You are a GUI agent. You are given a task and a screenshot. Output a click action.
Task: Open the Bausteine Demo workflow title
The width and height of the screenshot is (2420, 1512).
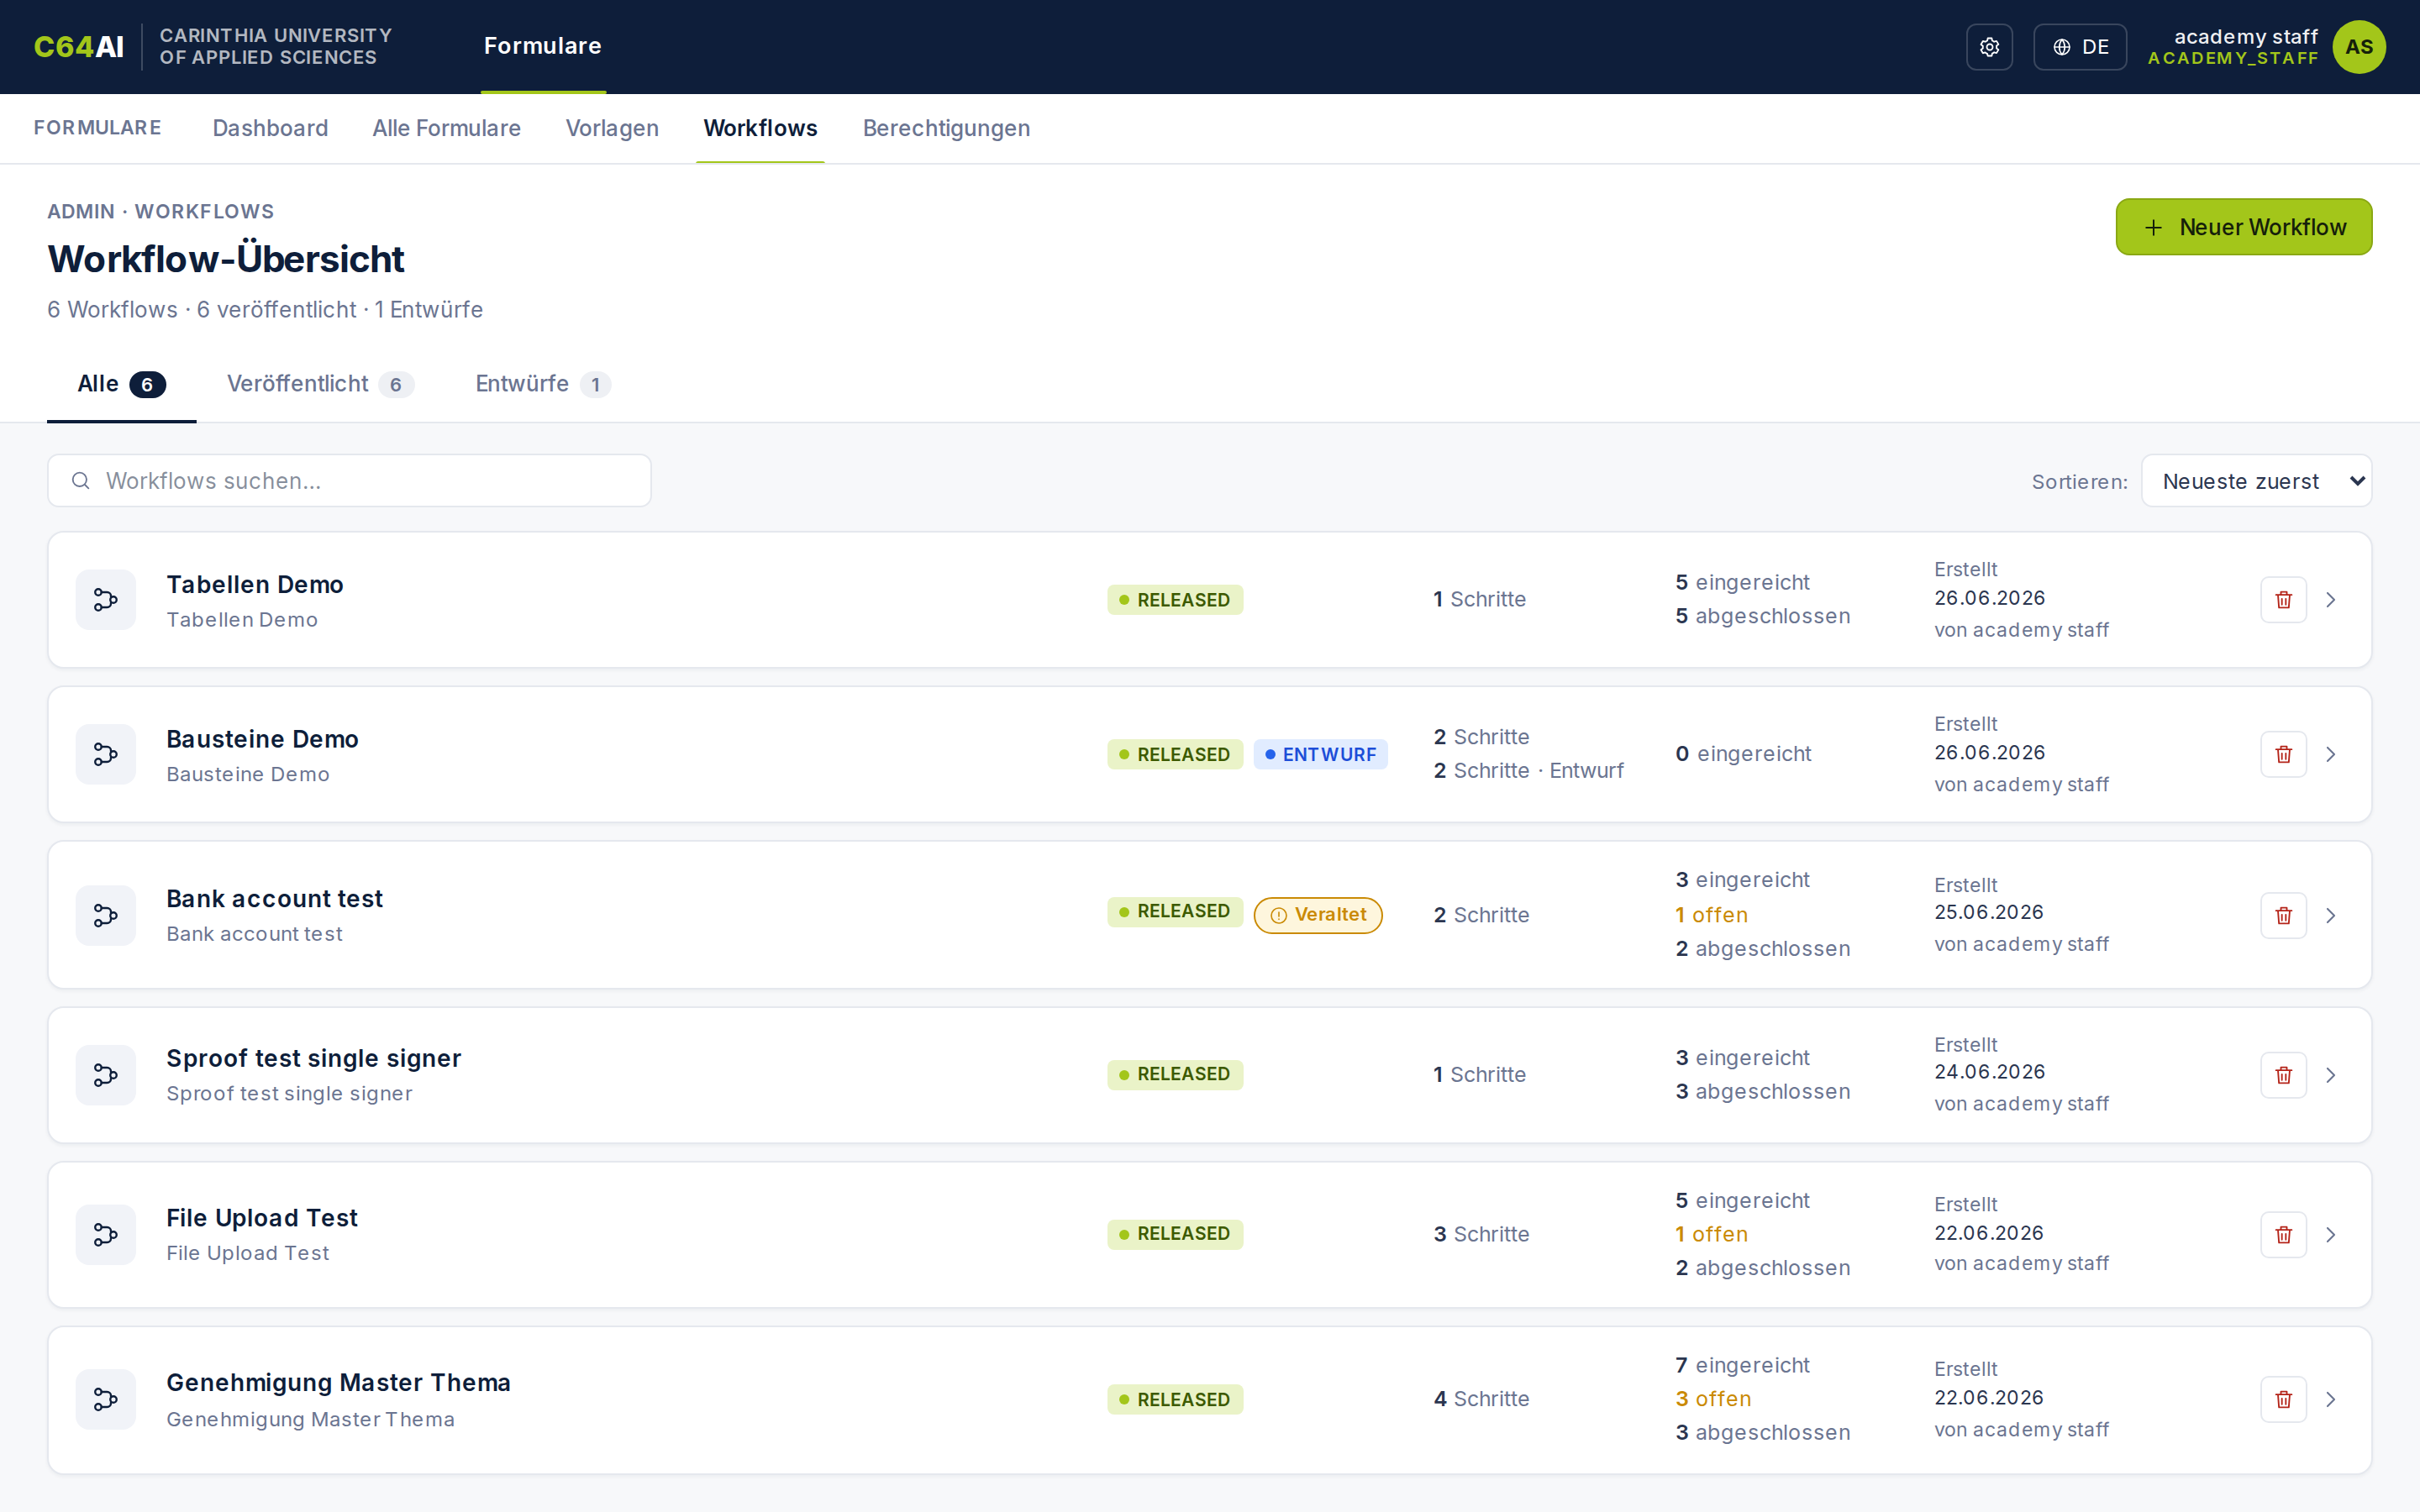262,739
